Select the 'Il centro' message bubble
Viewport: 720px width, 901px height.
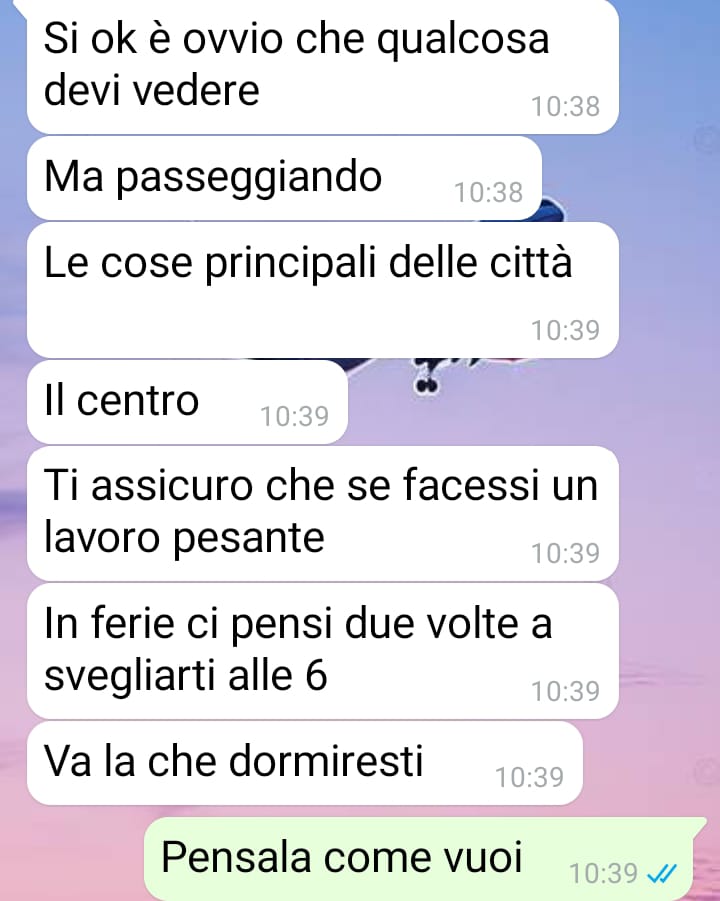pos(187,402)
